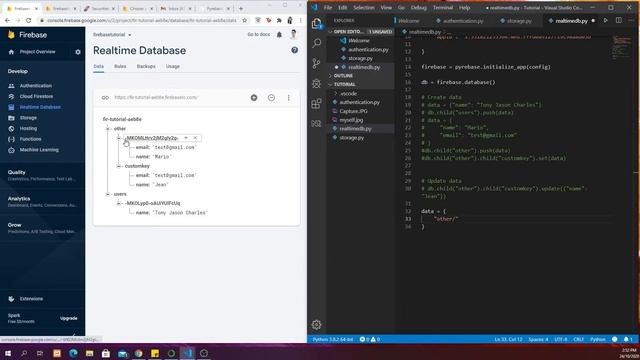Click errors and warnings count in status bar

369,339
